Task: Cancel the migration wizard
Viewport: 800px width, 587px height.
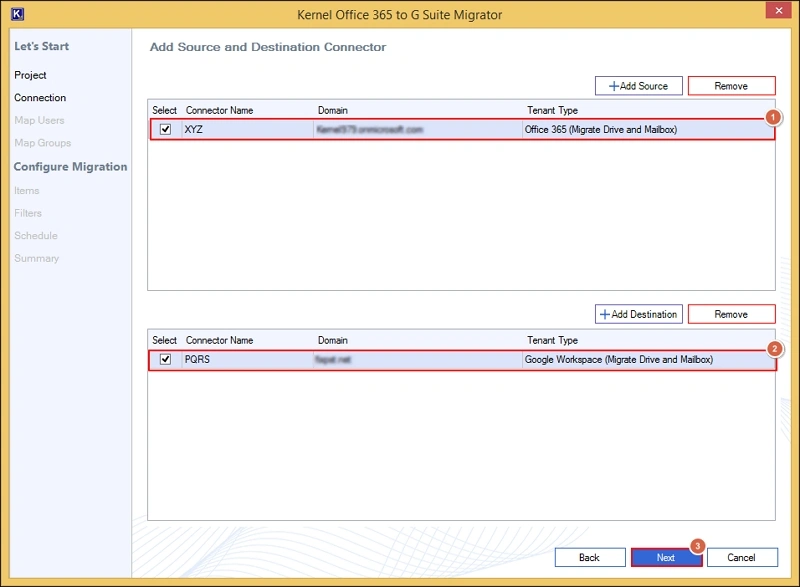Action: point(741,557)
